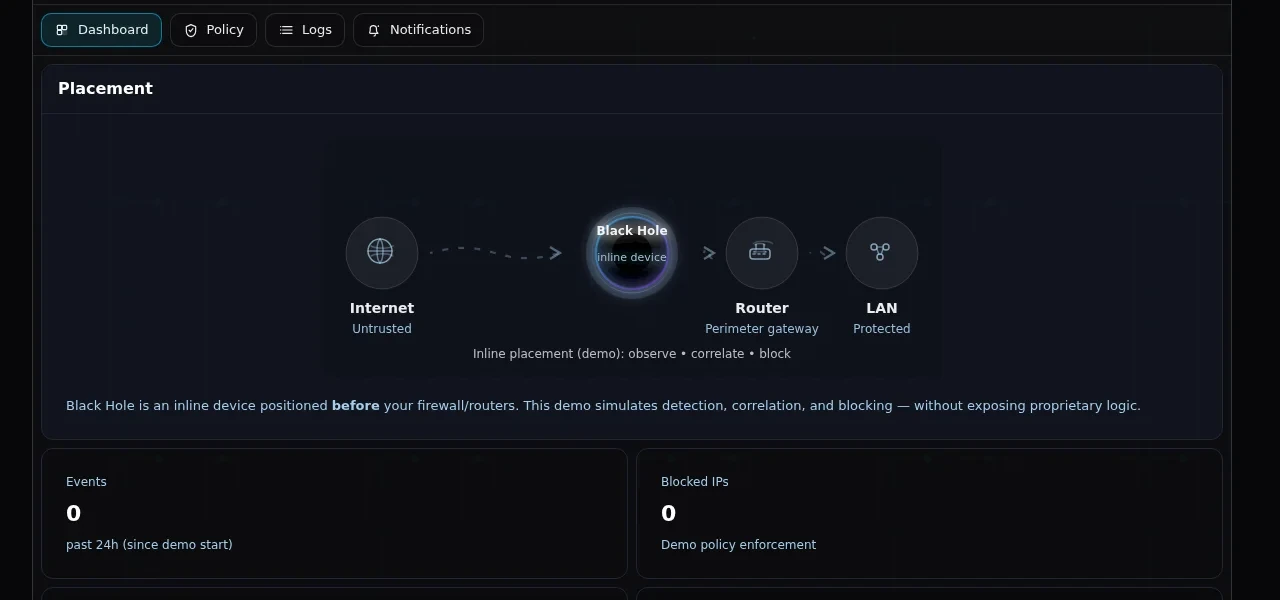Image resolution: width=1280 pixels, height=600 pixels.
Task: Click the Router perimeter gateway icon
Action: (x=761, y=252)
